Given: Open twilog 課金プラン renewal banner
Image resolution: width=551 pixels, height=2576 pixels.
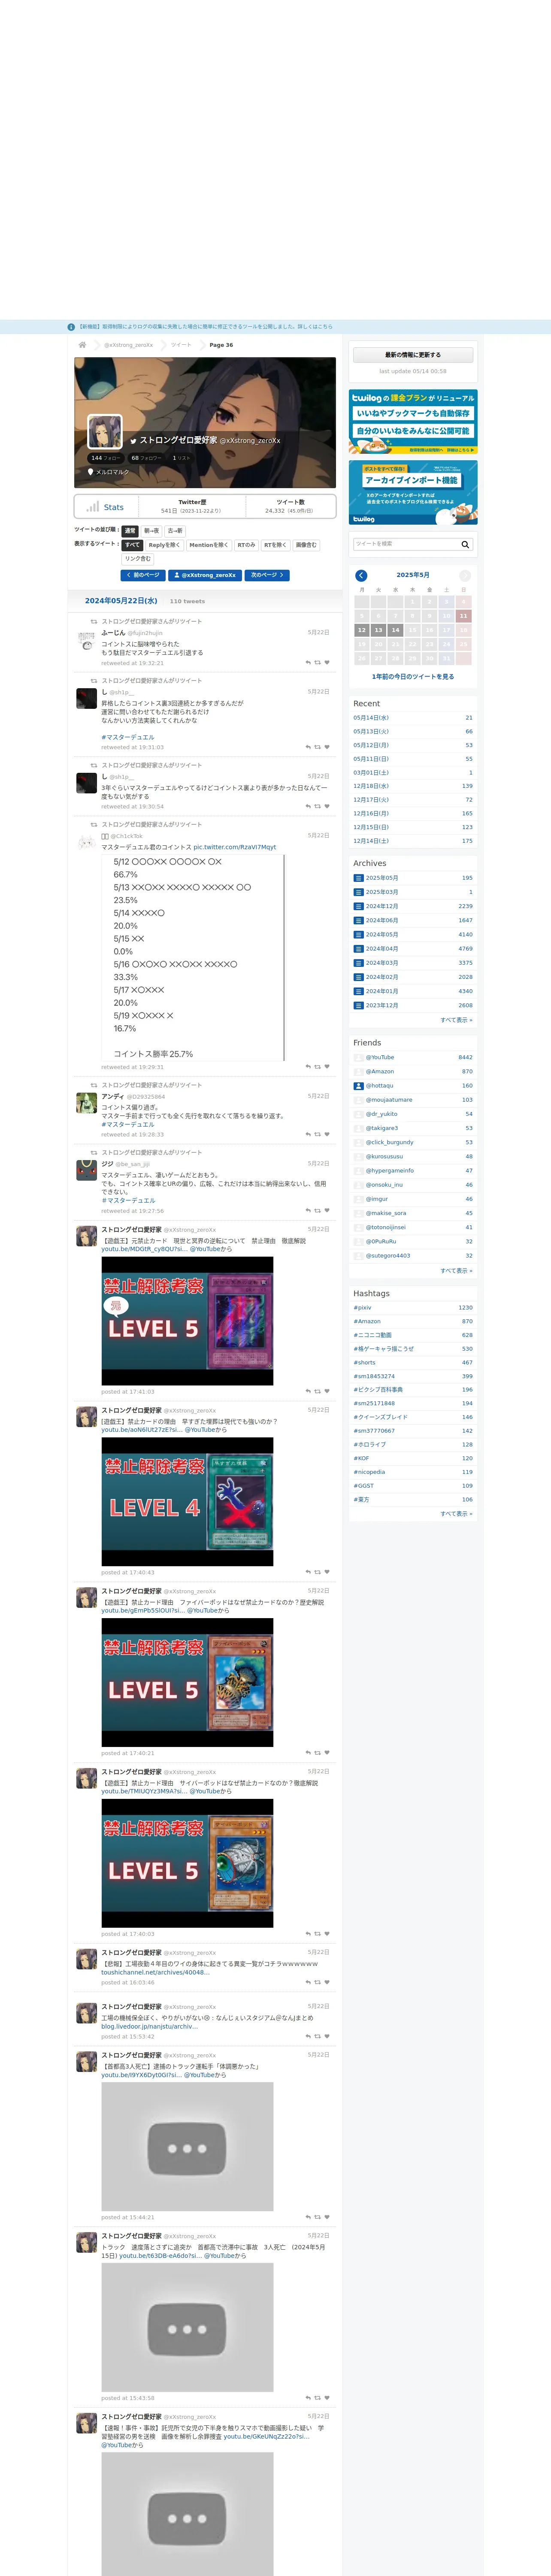Looking at the screenshot, I should 413,421.
